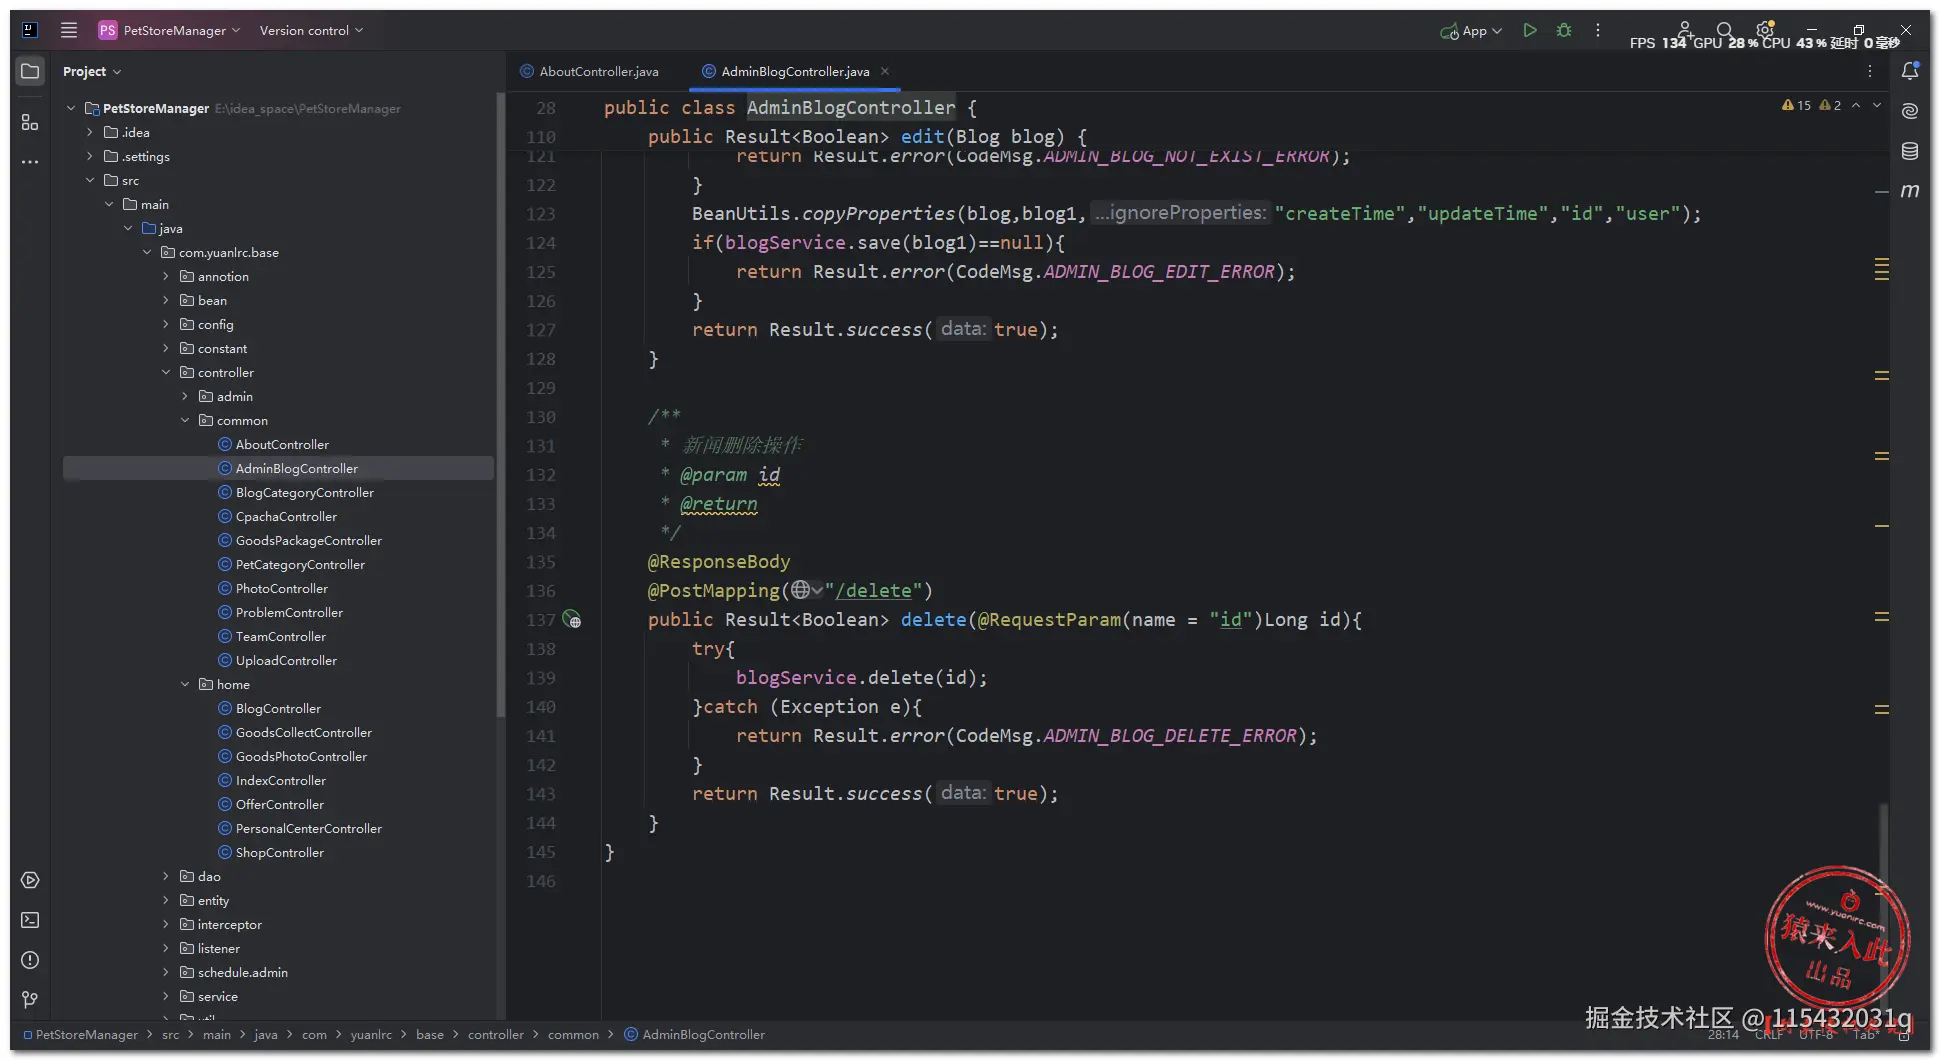
Task: Jump to the next highlighted problem arrow
Action: click(x=1877, y=105)
